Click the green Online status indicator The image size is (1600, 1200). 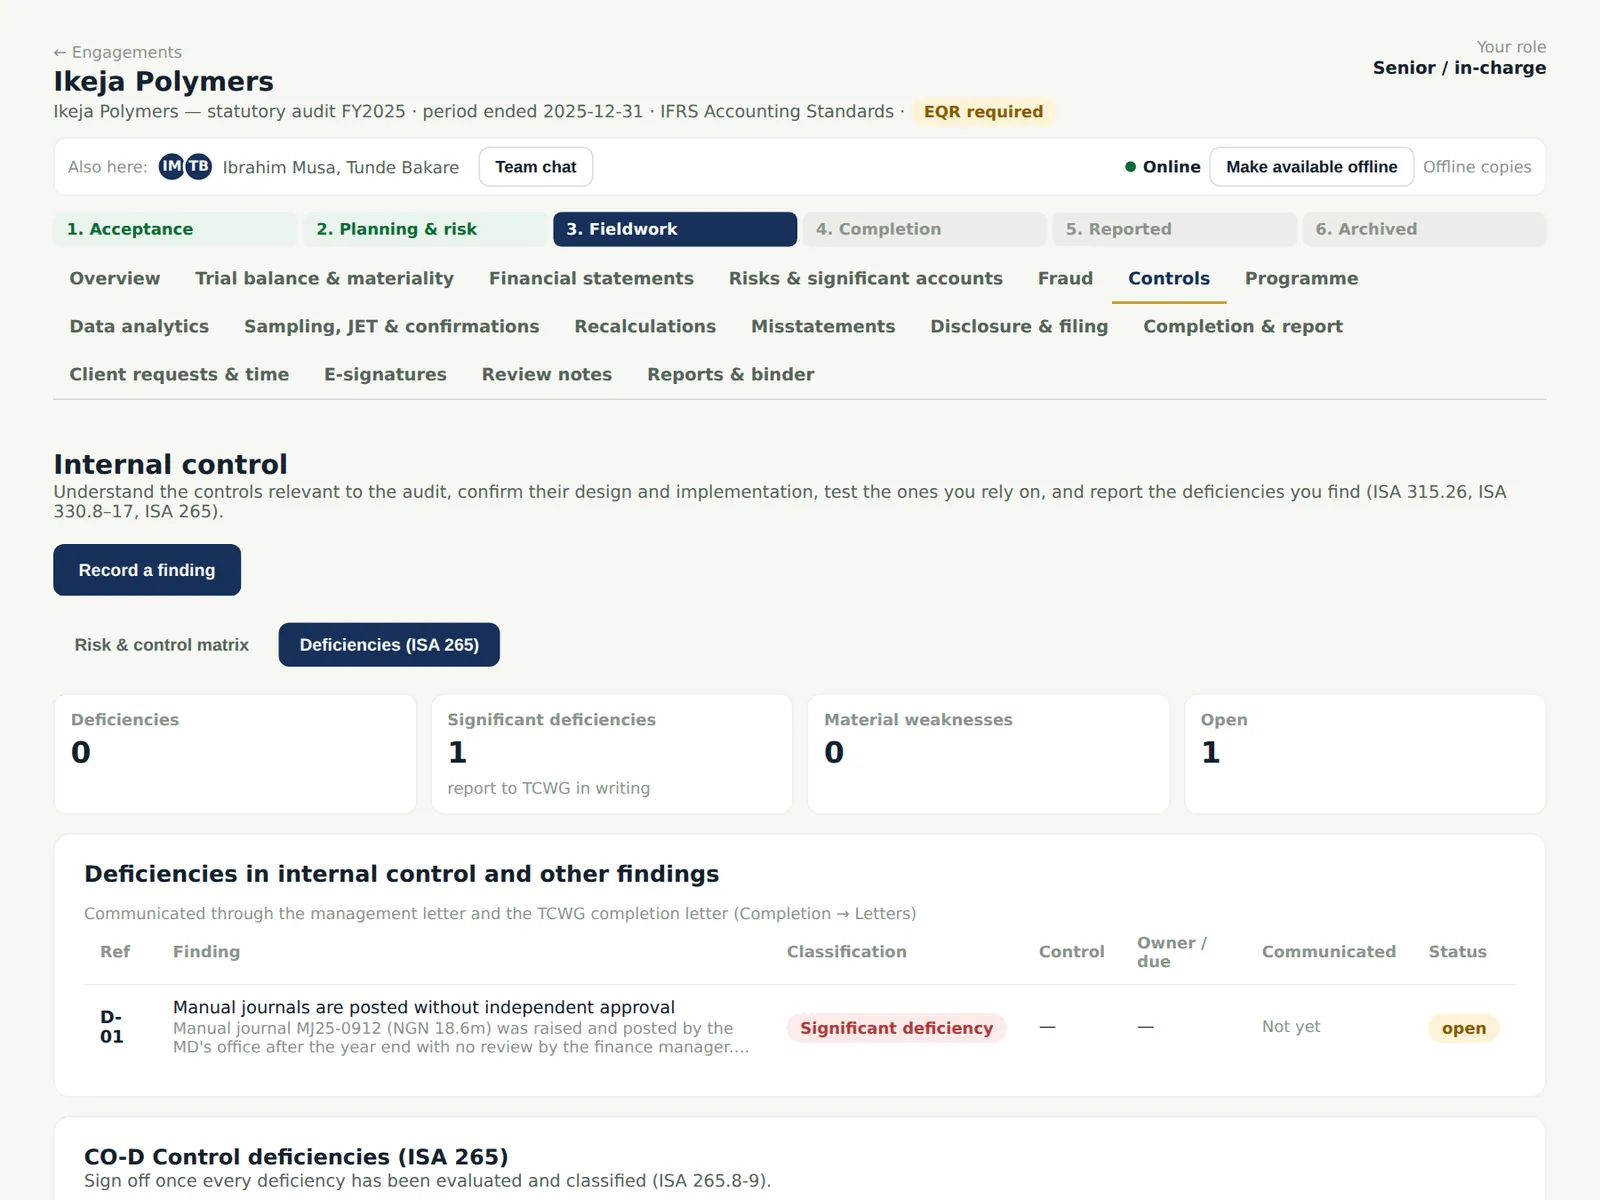pyautogui.click(x=1130, y=167)
